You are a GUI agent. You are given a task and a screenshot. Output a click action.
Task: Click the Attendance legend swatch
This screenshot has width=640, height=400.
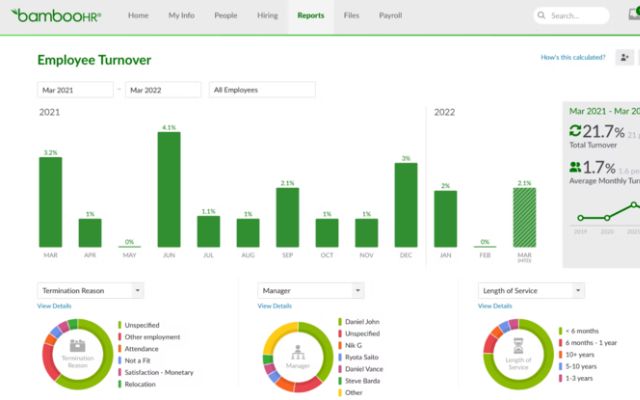(120, 349)
